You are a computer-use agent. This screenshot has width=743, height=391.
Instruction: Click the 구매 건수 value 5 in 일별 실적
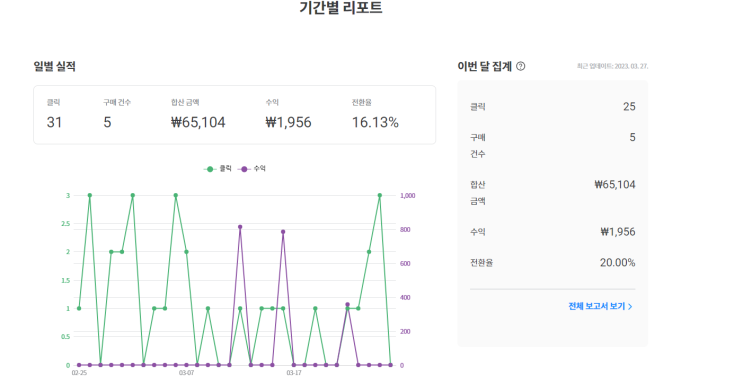pos(108,122)
